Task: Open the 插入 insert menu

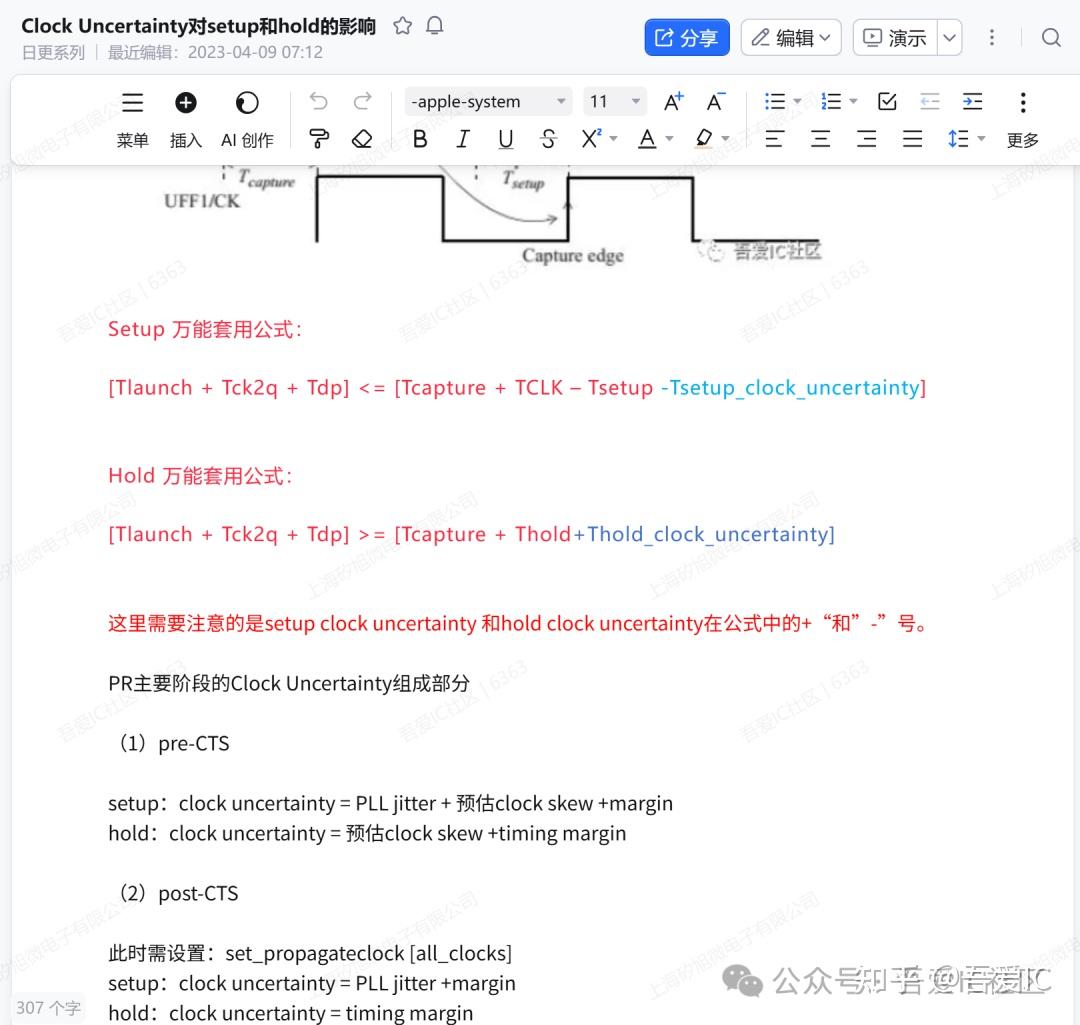Action: [185, 120]
